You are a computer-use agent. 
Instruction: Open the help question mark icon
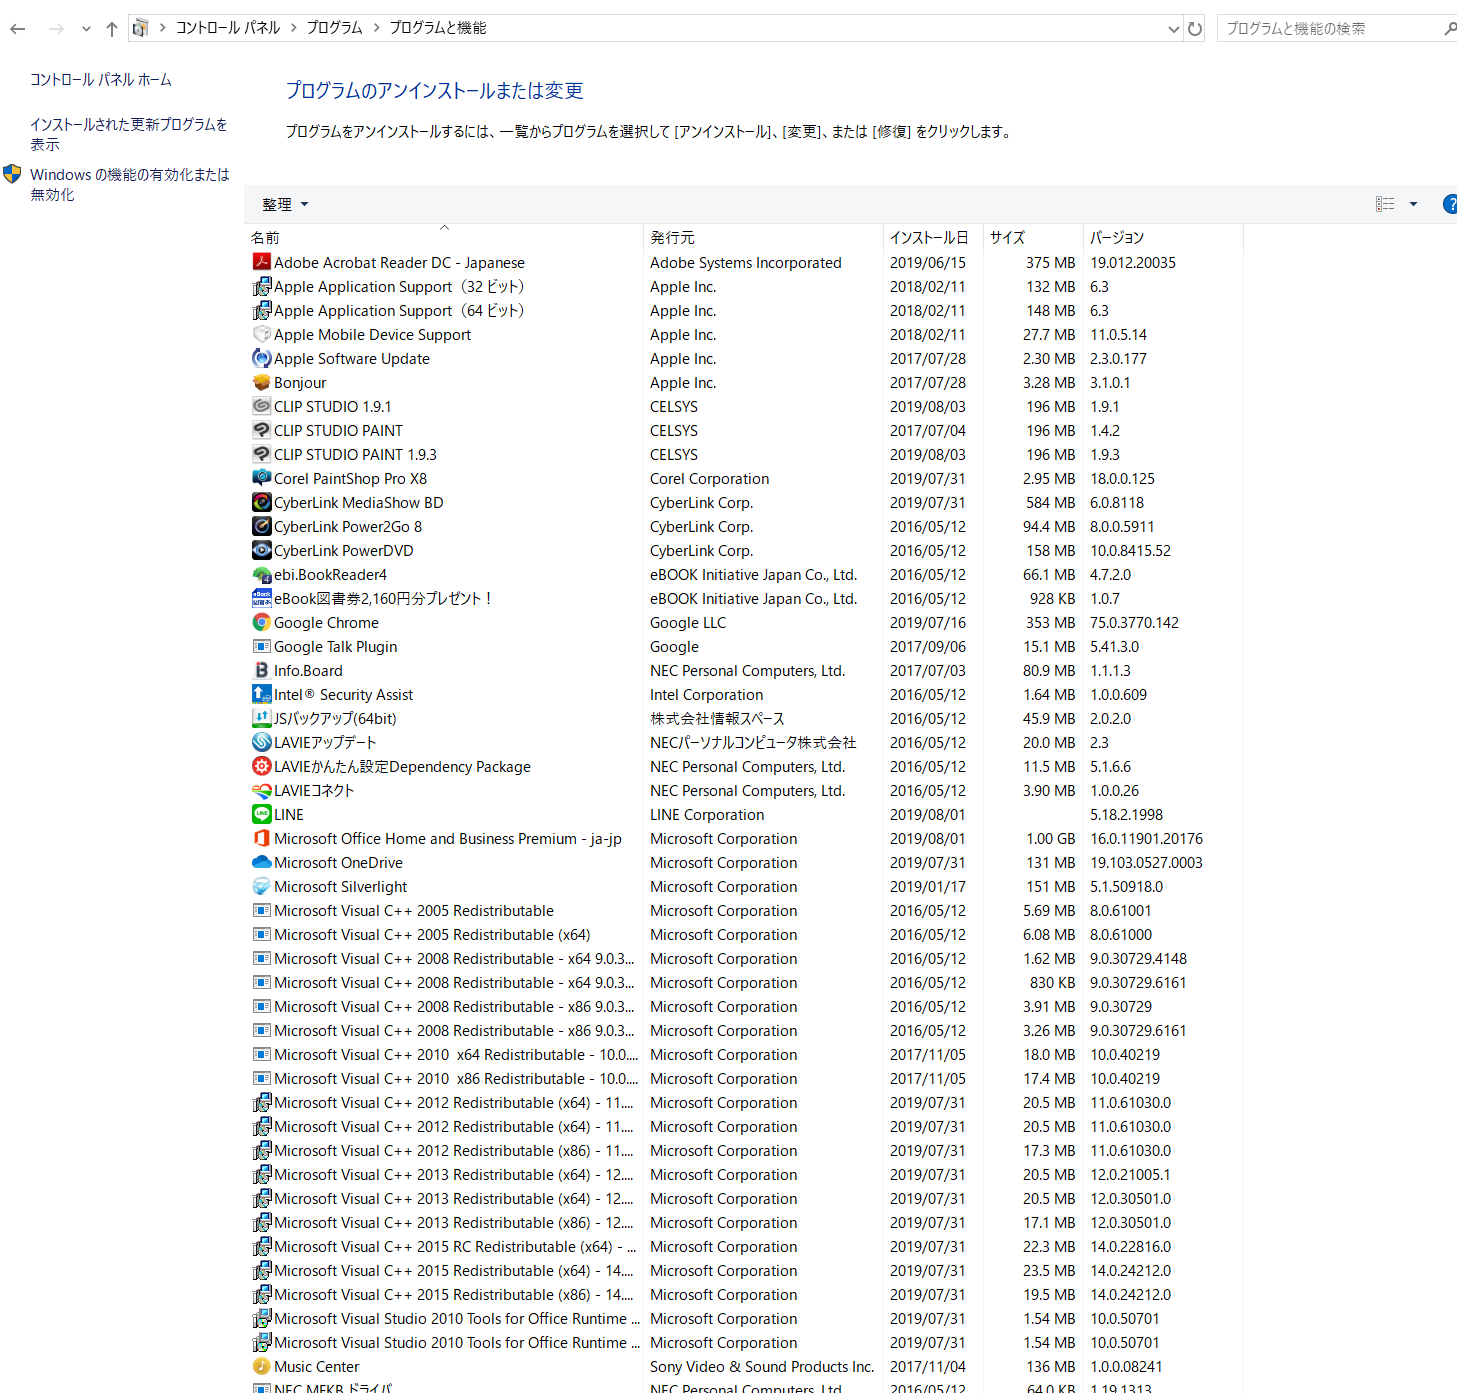pos(1450,204)
